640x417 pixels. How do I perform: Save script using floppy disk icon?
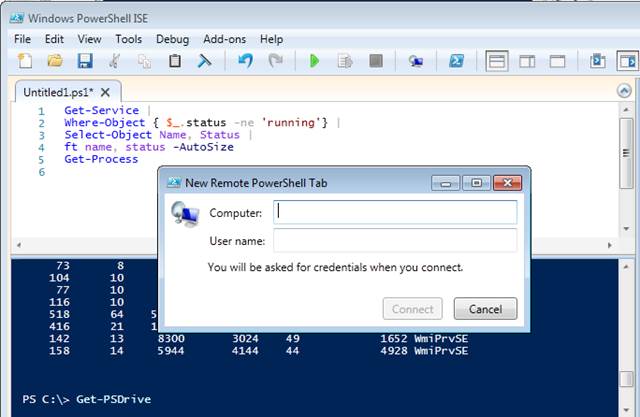[85, 61]
